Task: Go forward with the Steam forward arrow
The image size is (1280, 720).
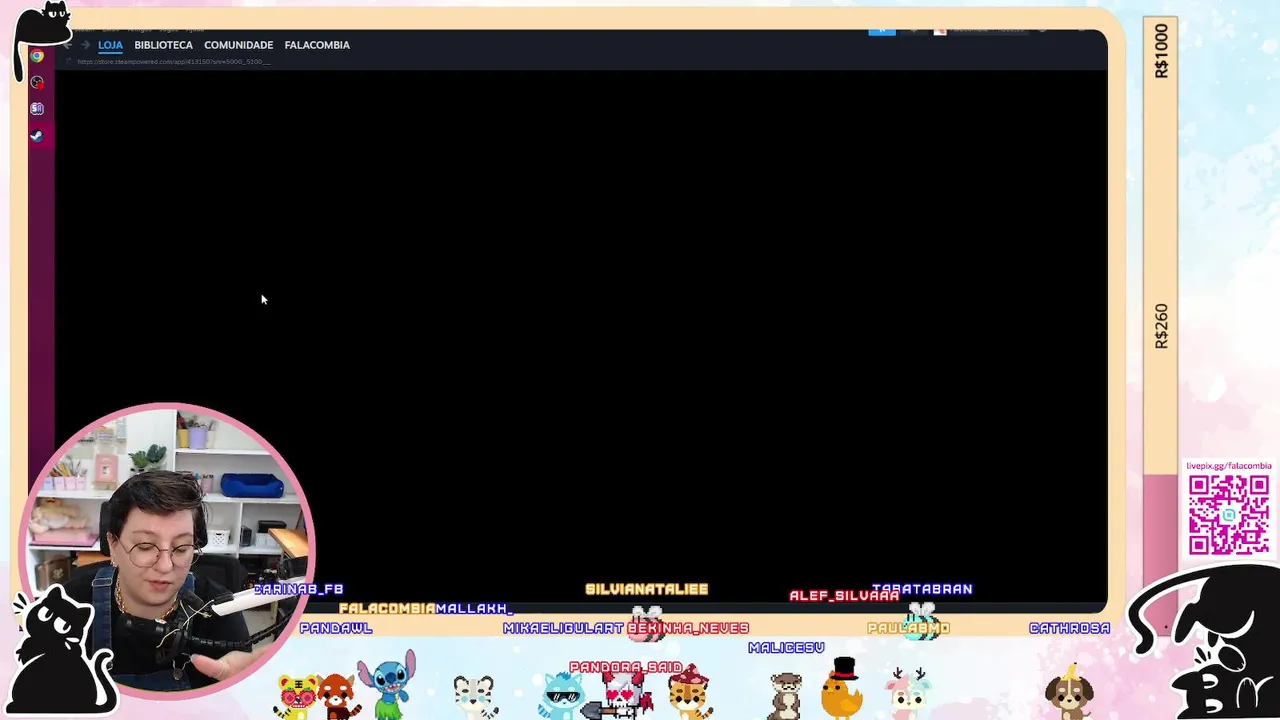Action: [85, 45]
